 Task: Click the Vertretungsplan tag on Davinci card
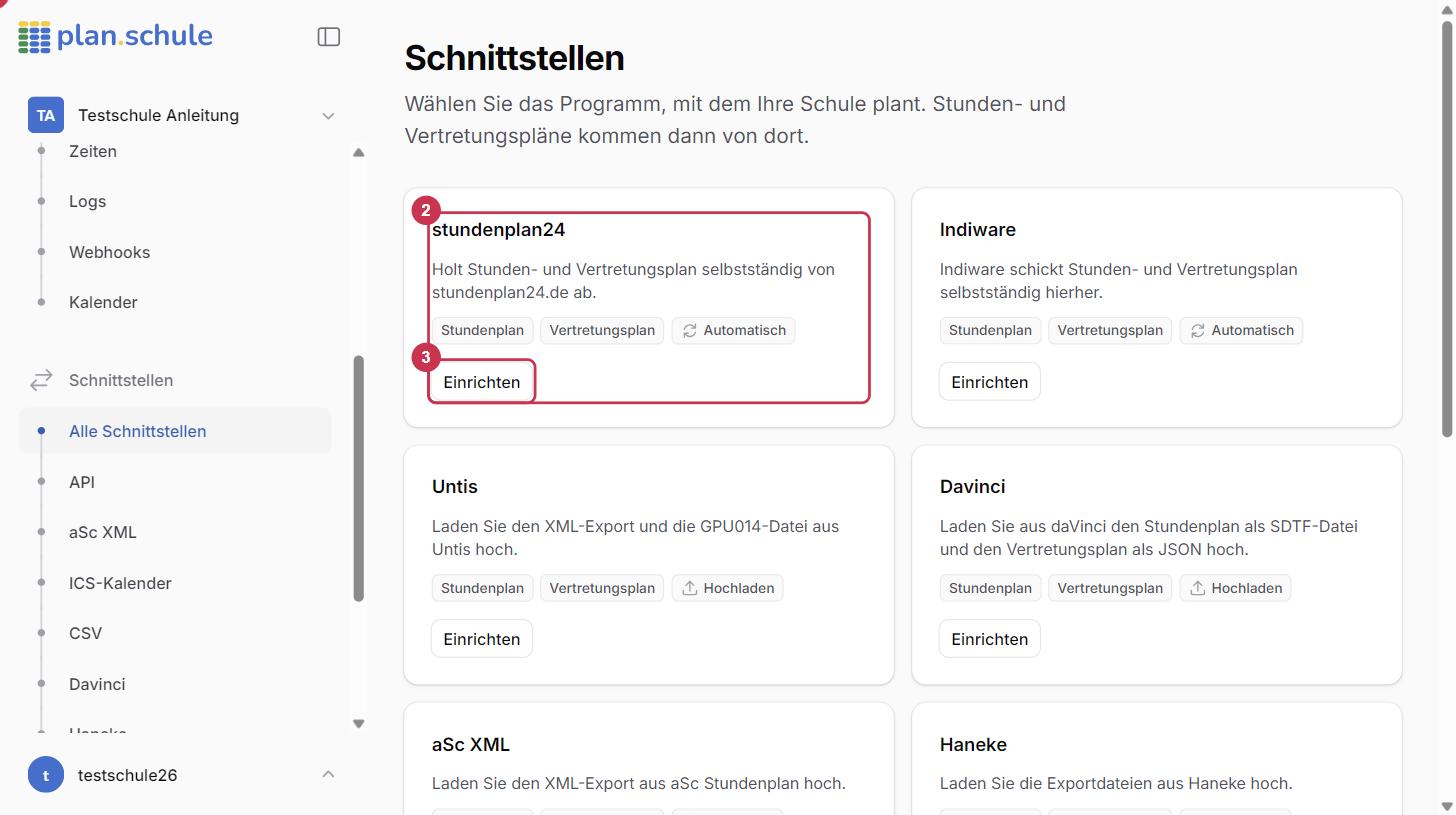(1110, 588)
